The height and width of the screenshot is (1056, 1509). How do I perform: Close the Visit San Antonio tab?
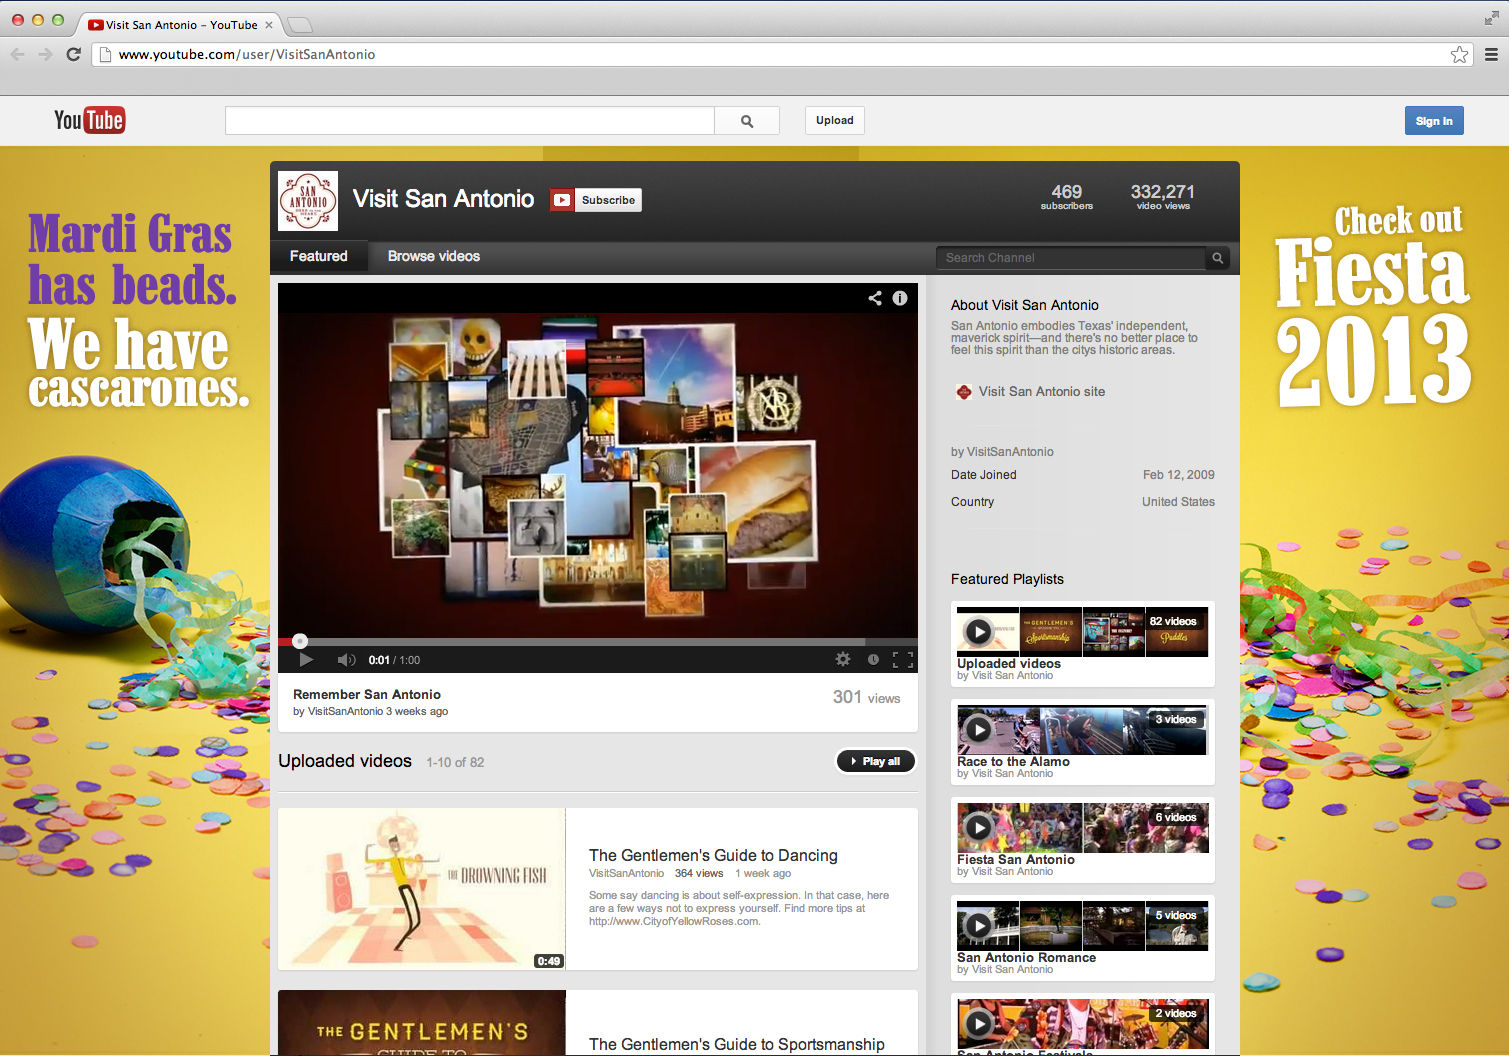pyautogui.click(x=269, y=25)
